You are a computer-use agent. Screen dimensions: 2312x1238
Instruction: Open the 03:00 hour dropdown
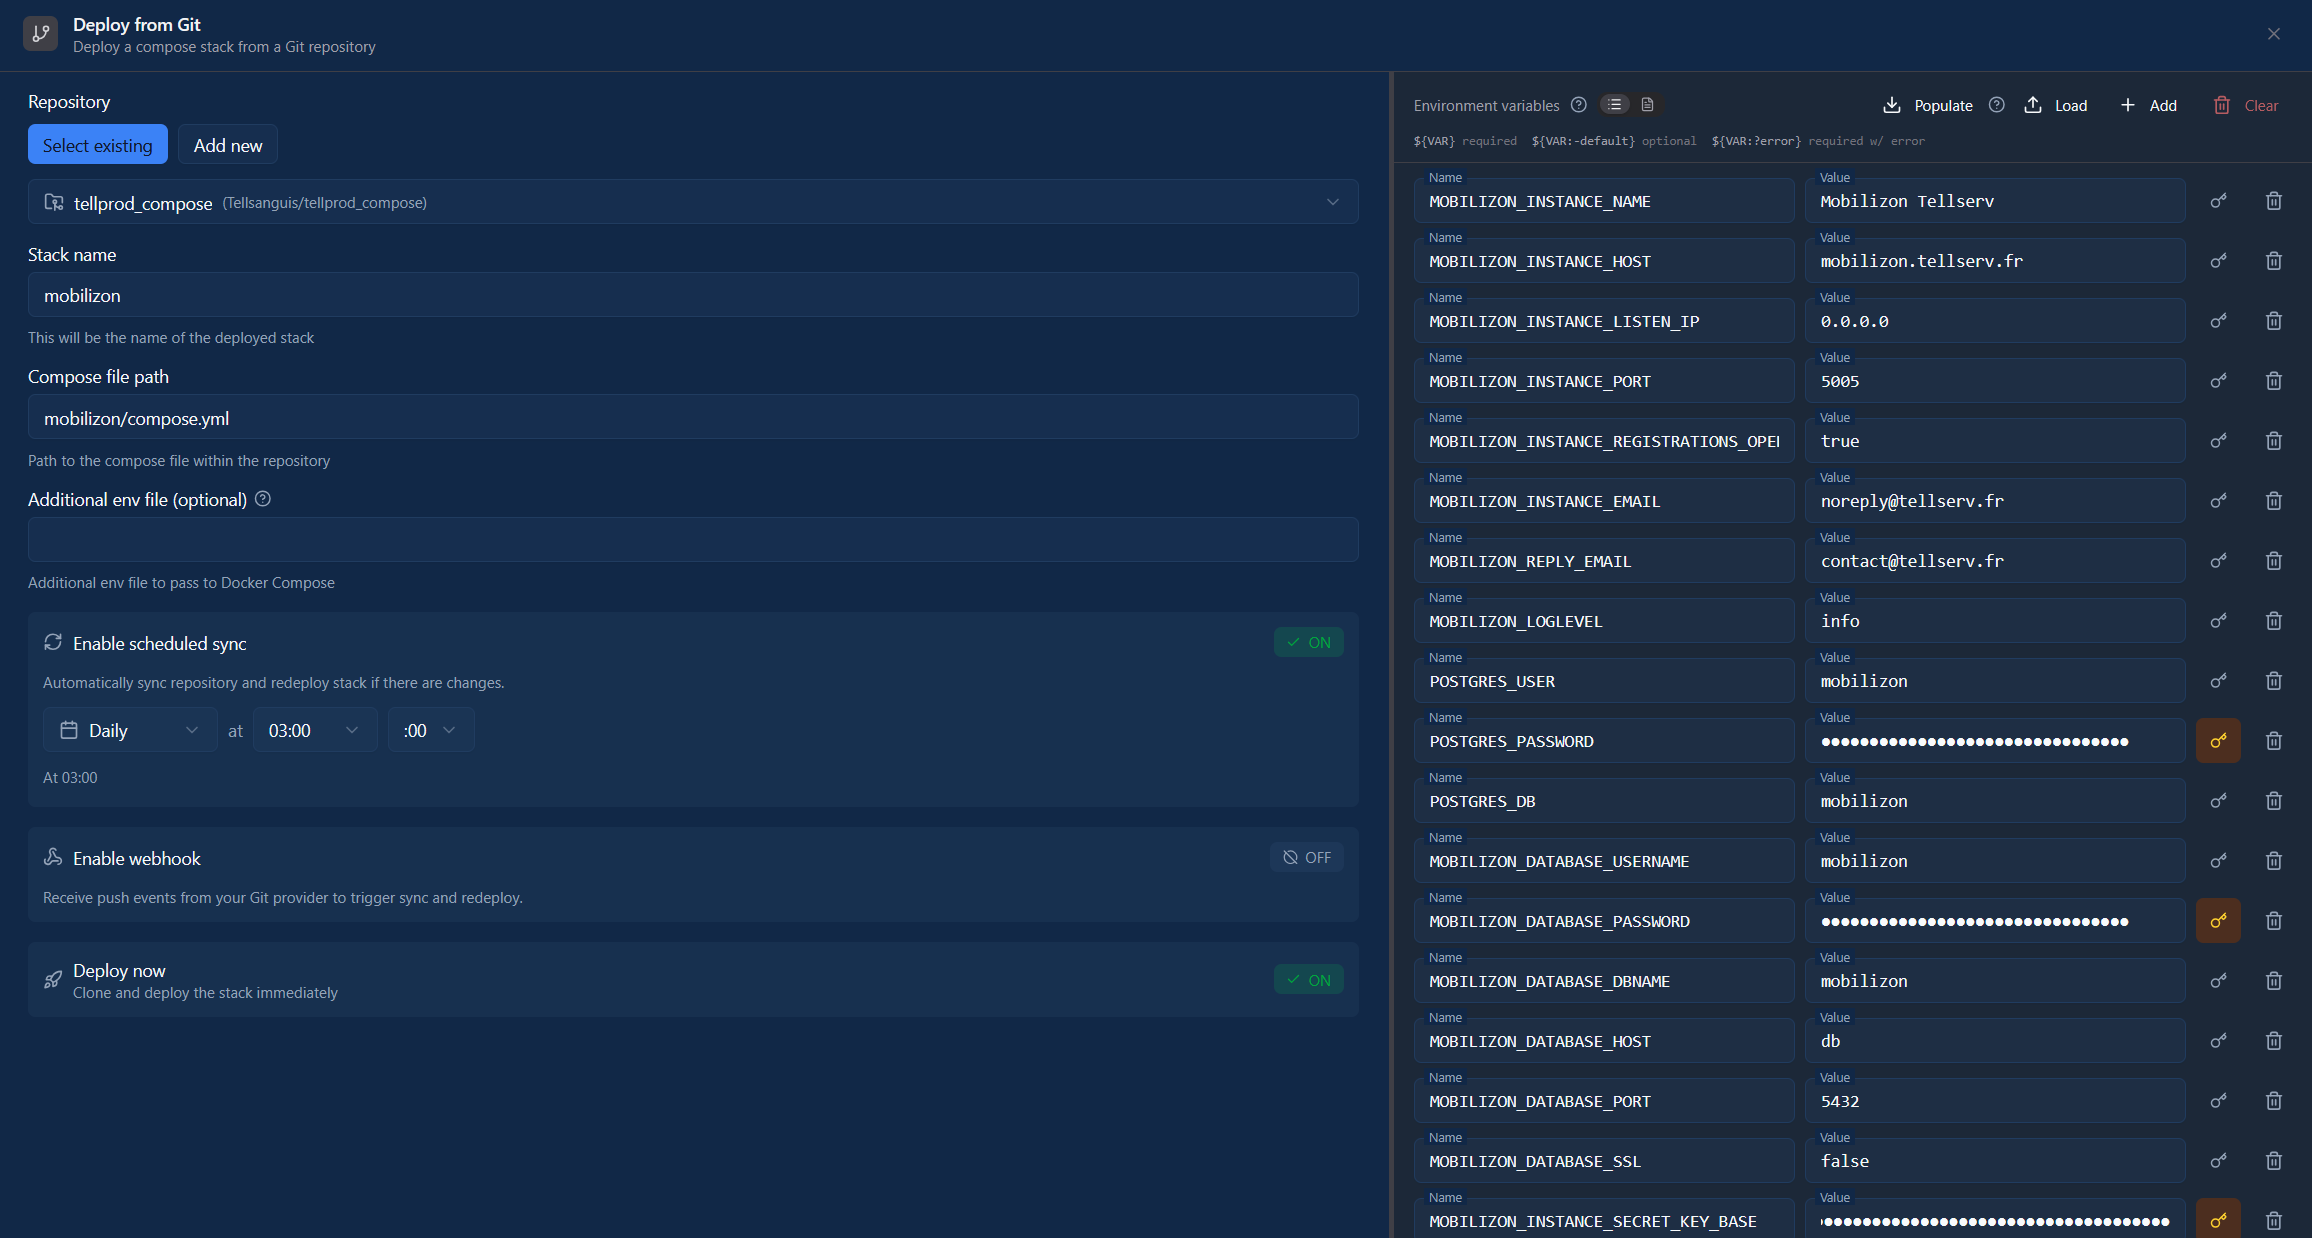(x=314, y=730)
